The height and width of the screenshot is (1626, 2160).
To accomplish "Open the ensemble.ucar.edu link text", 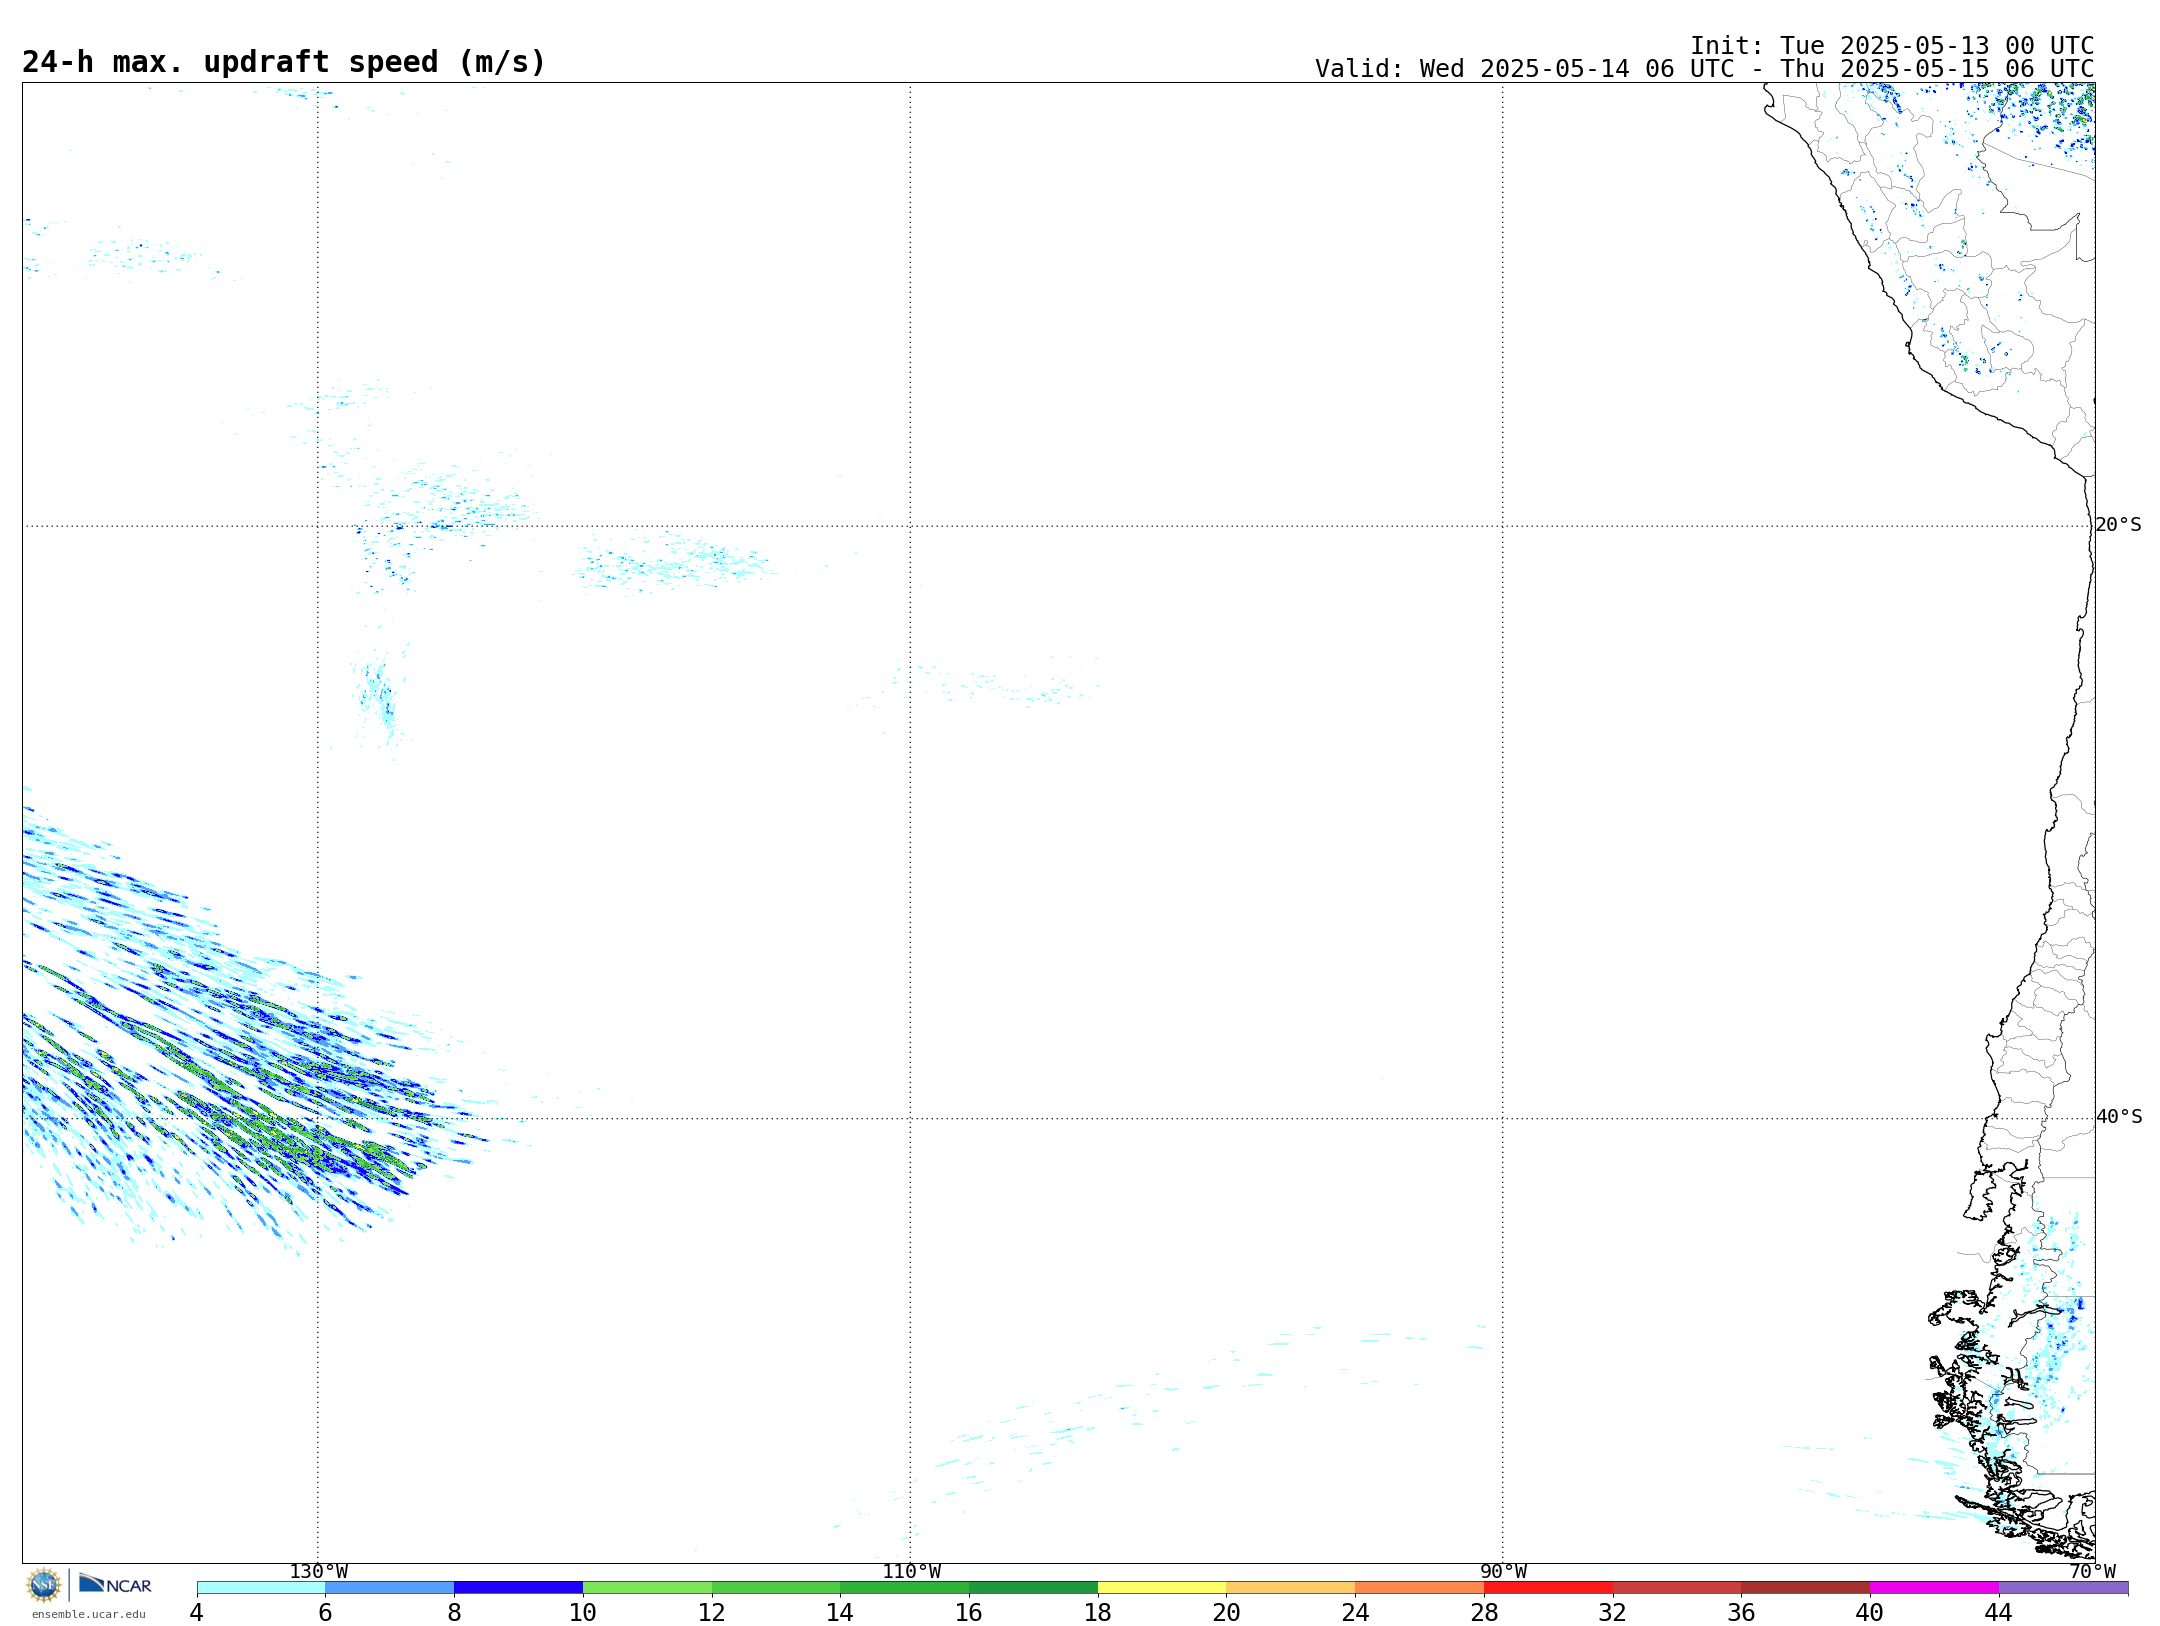I will tap(89, 1614).
